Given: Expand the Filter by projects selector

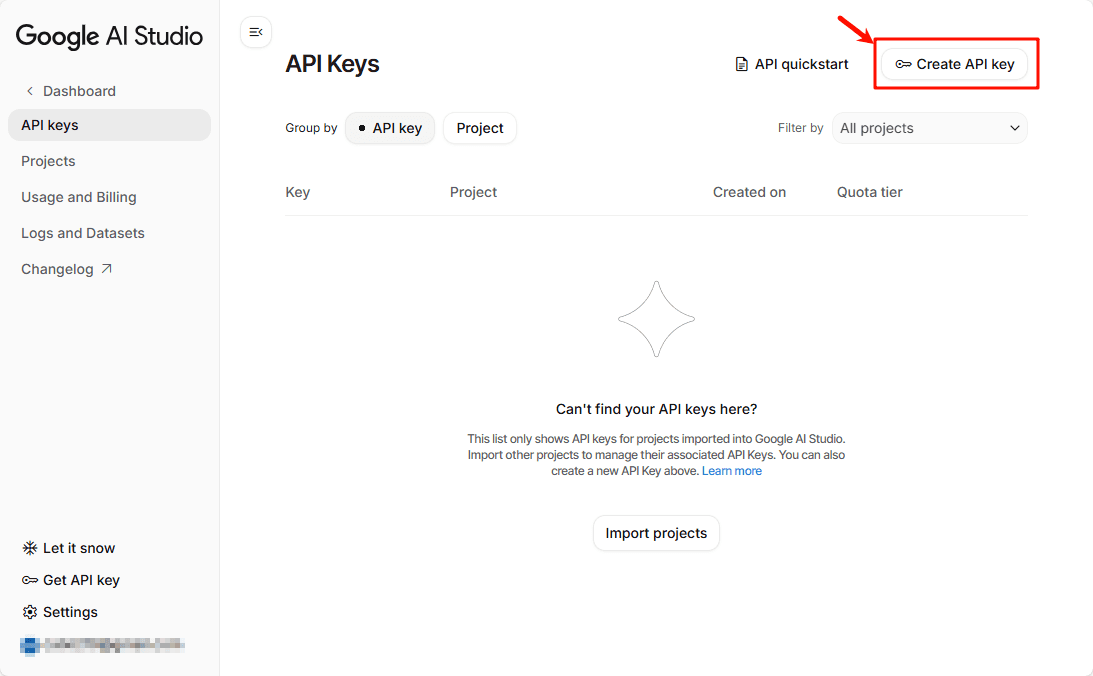Looking at the screenshot, I should [929, 128].
